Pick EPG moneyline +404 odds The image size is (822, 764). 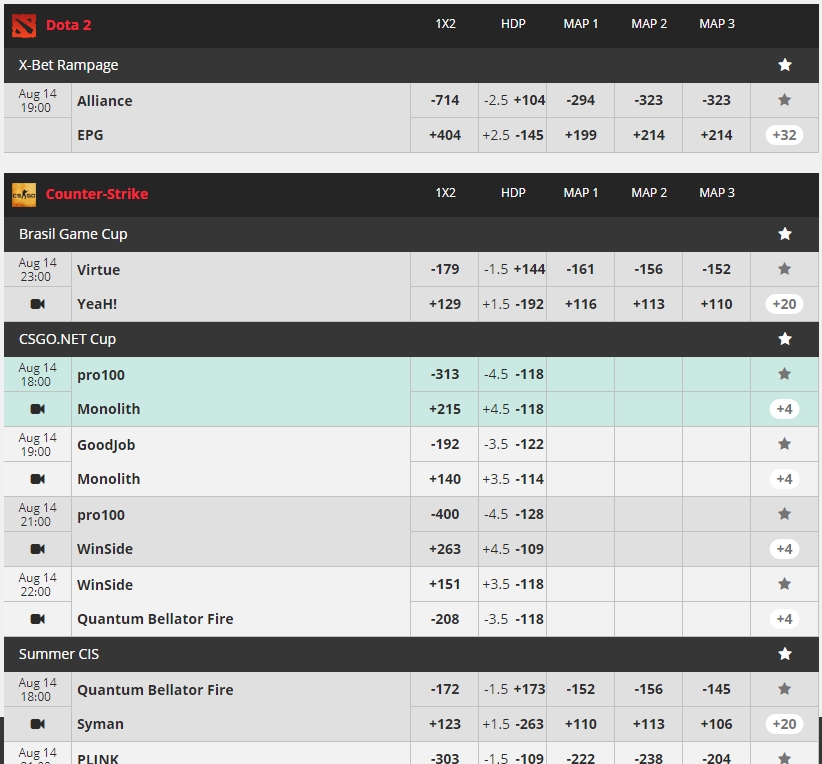click(445, 135)
